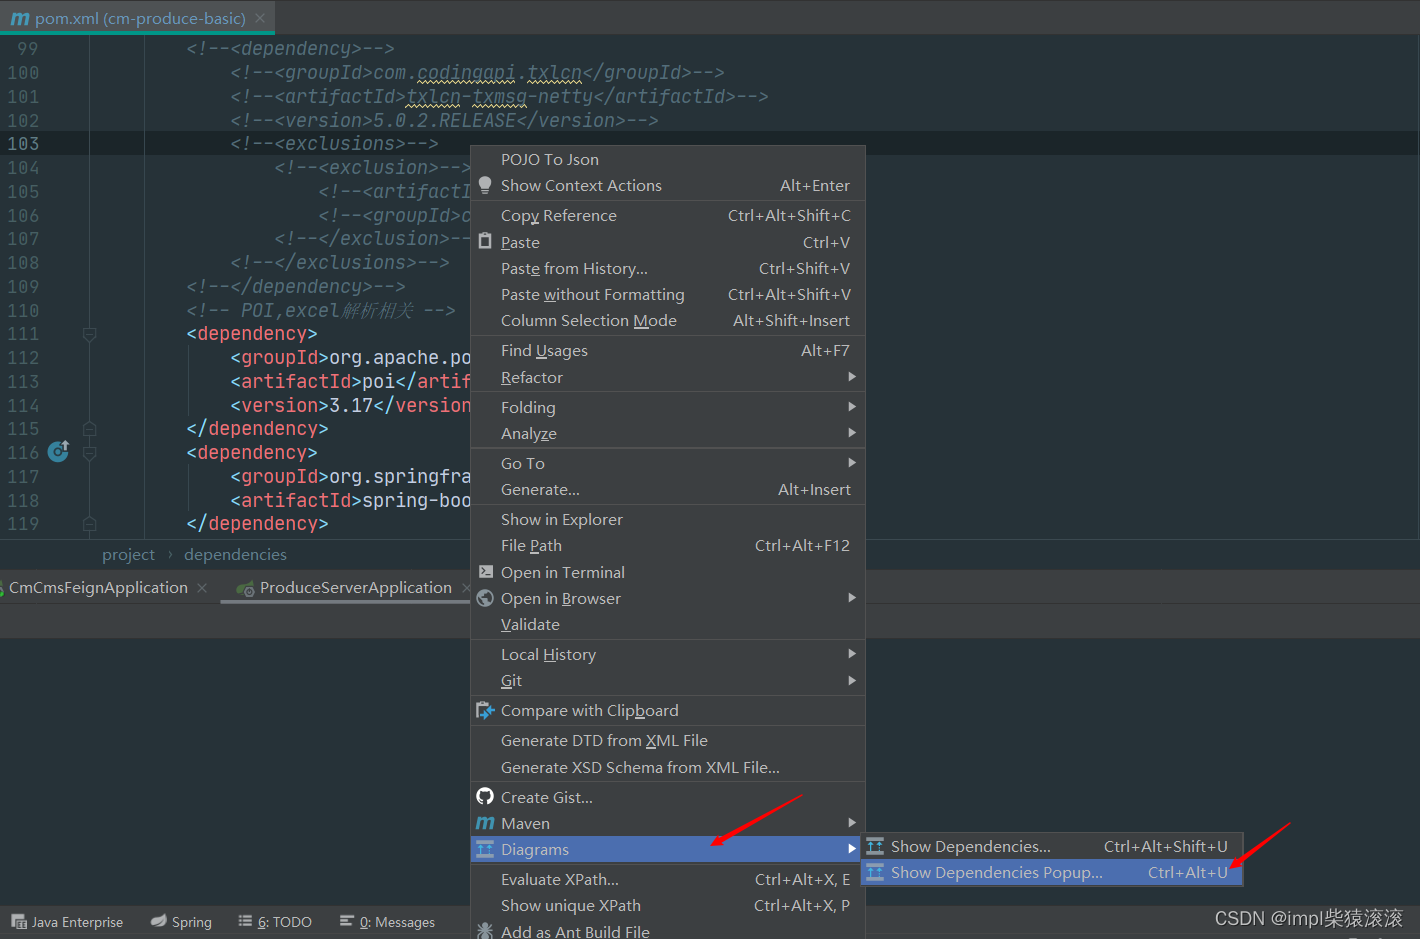Image resolution: width=1420 pixels, height=939 pixels.
Task: Switch to ProduceServerApplication run tab
Action: (355, 588)
